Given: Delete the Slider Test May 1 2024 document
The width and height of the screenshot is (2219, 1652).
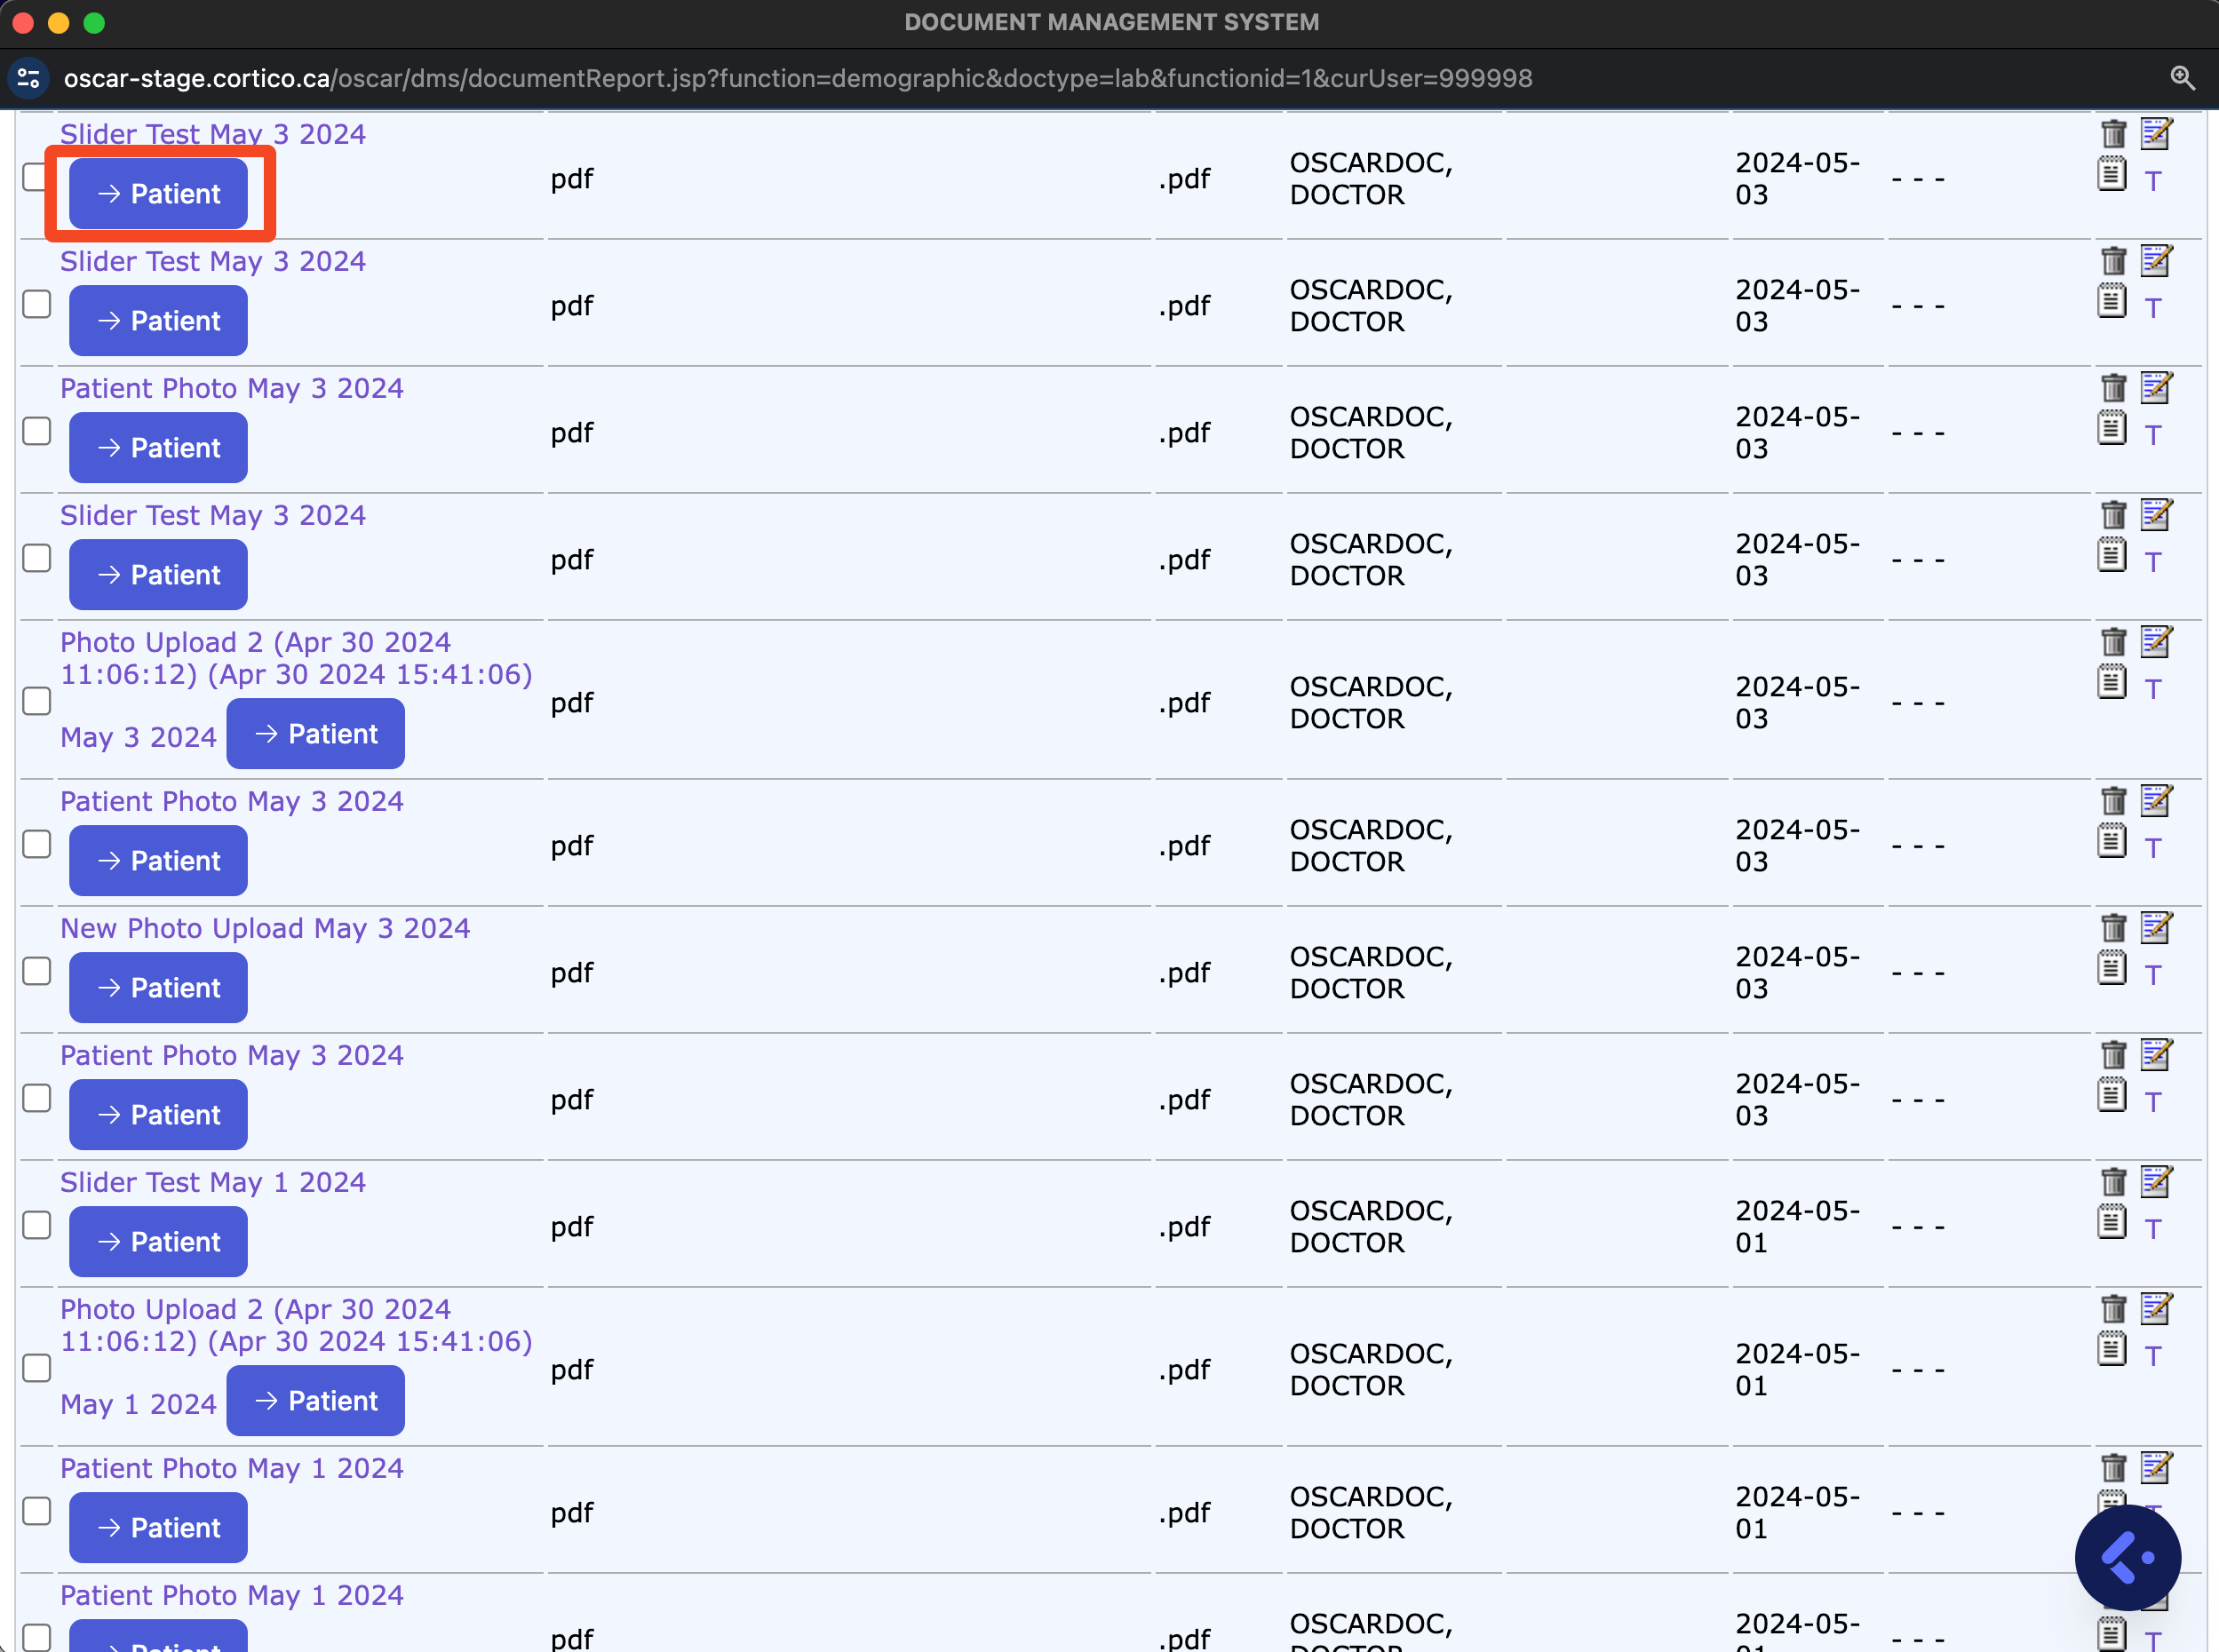Looking at the screenshot, I should coord(2112,1182).
